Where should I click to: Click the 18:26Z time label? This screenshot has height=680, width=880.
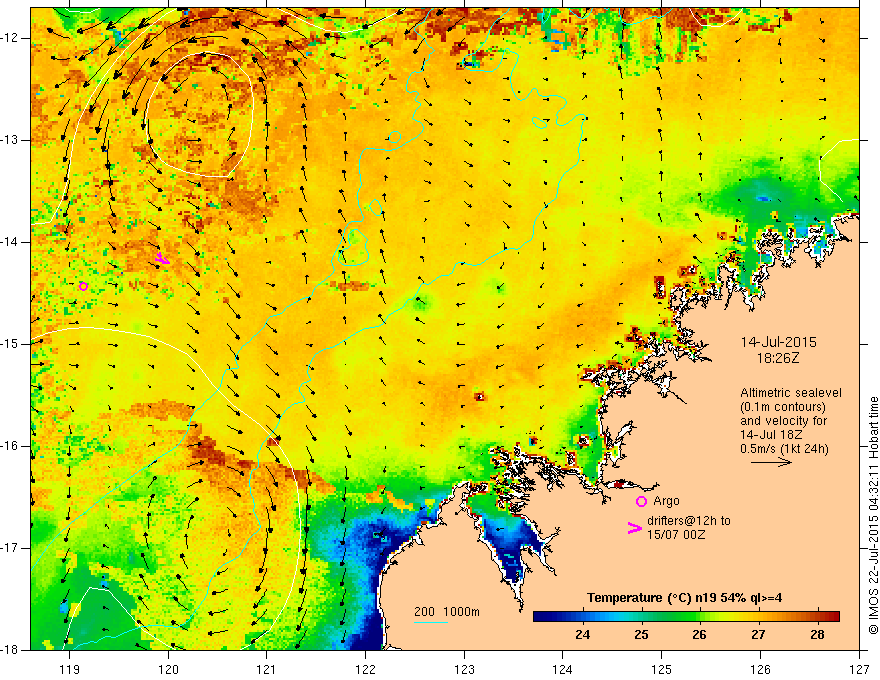(x=777, y=358)
